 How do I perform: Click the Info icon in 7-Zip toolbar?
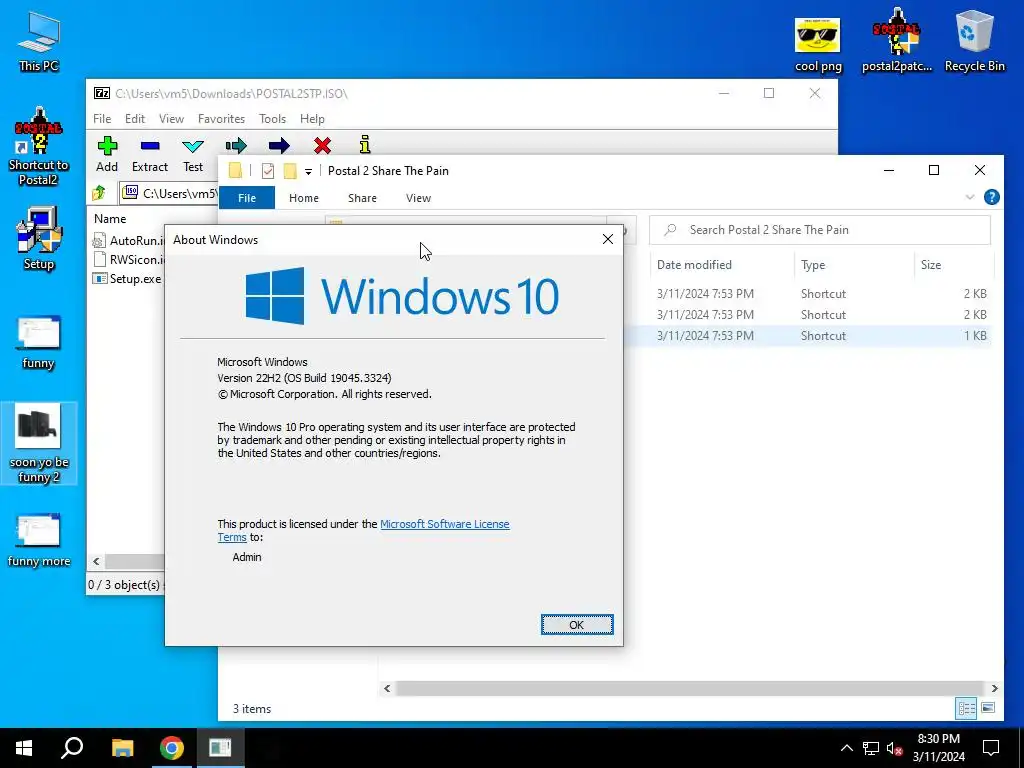coord(365,144)
